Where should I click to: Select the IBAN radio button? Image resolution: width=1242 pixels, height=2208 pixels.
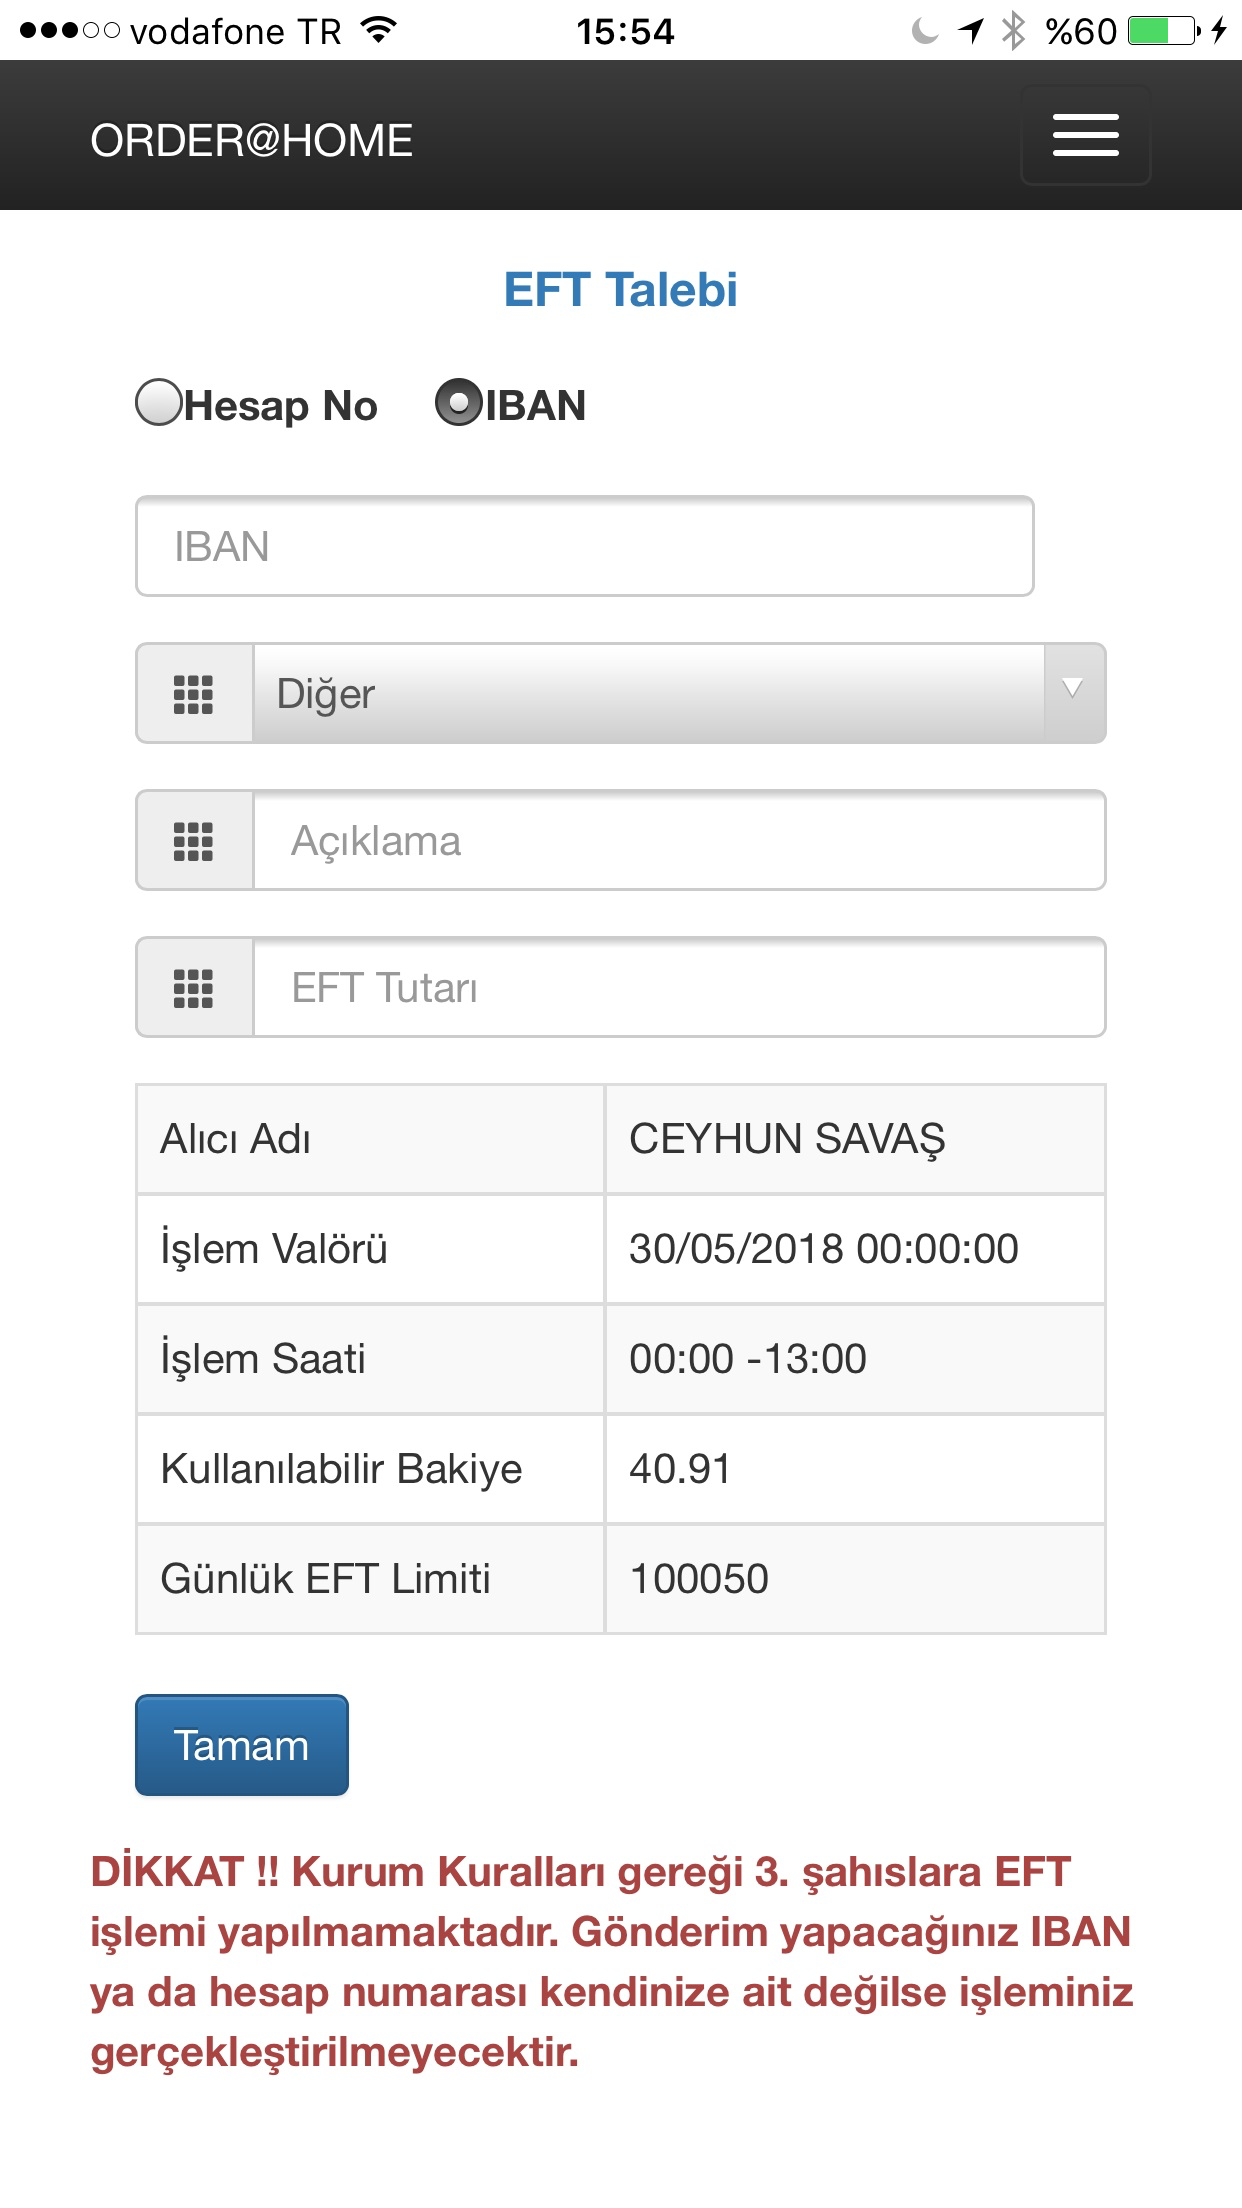click(459, 403)
